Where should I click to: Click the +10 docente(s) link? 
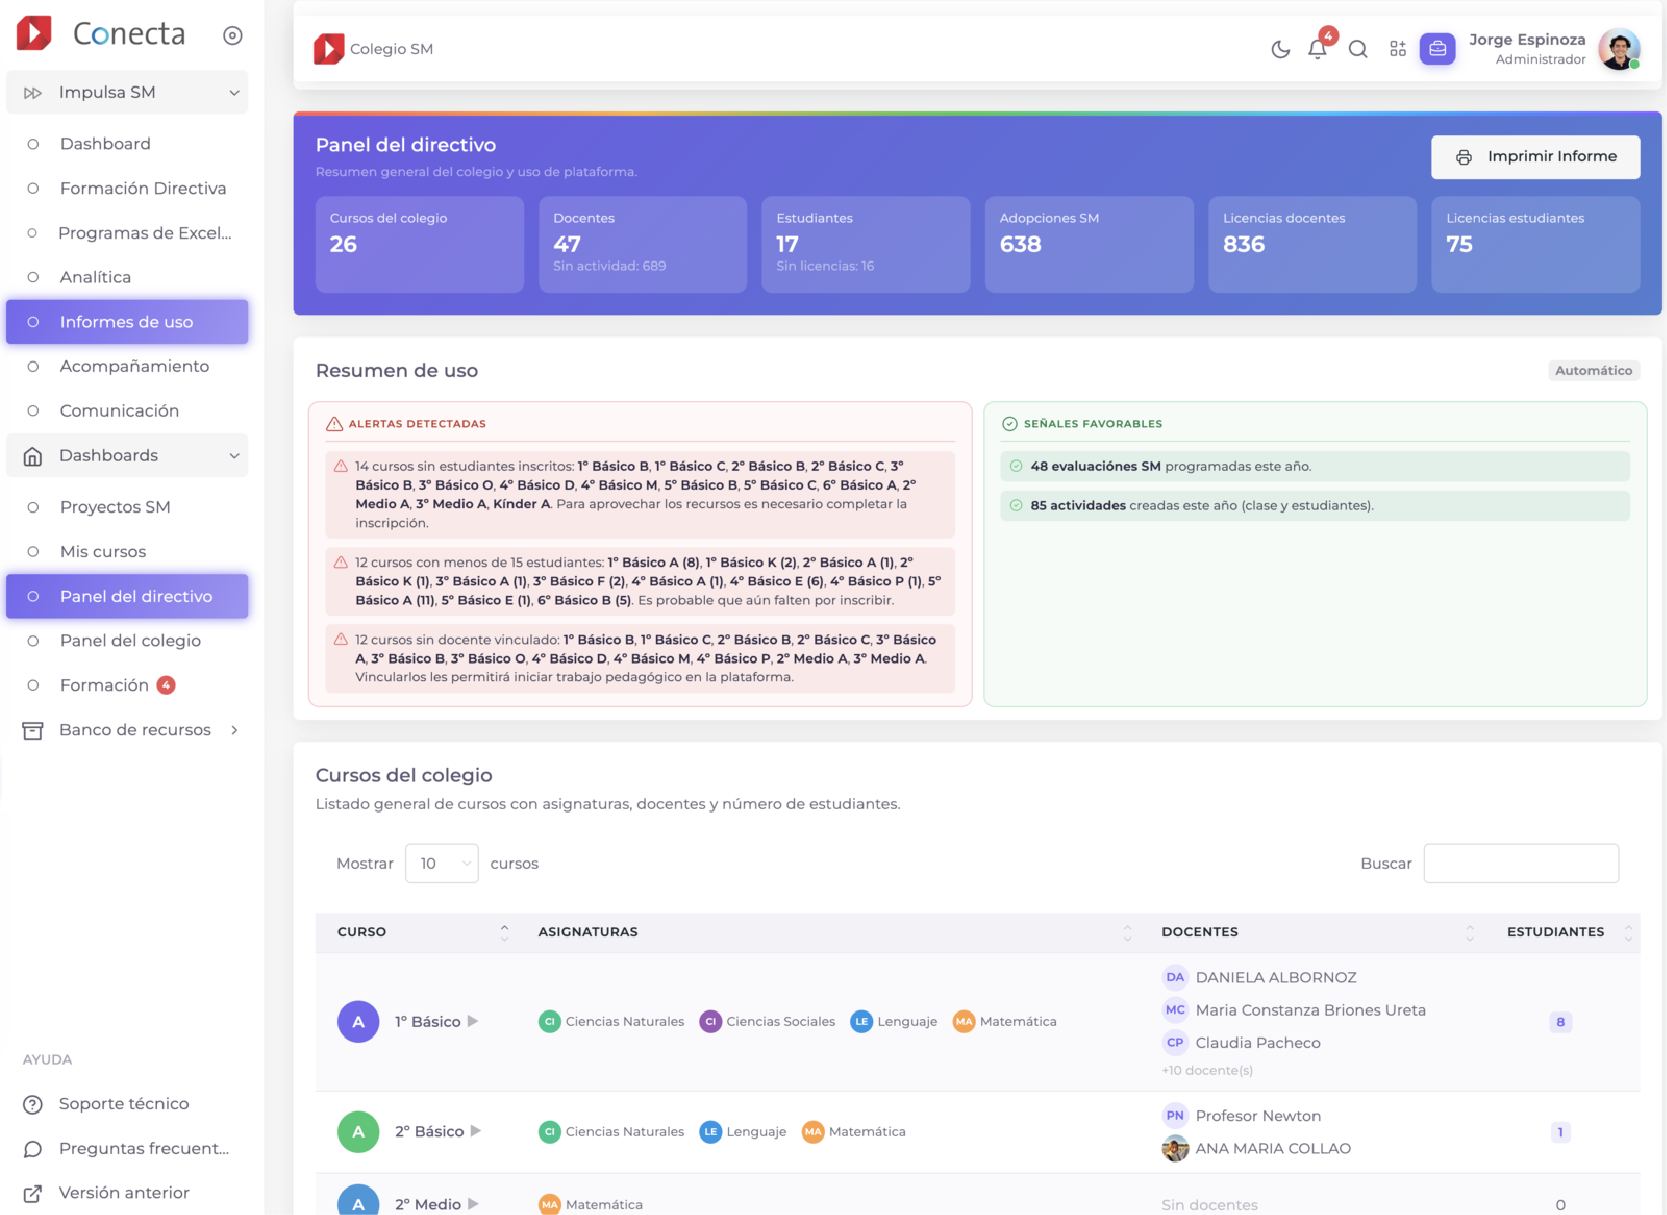pyautogui.click(x=1207, y=1070)
